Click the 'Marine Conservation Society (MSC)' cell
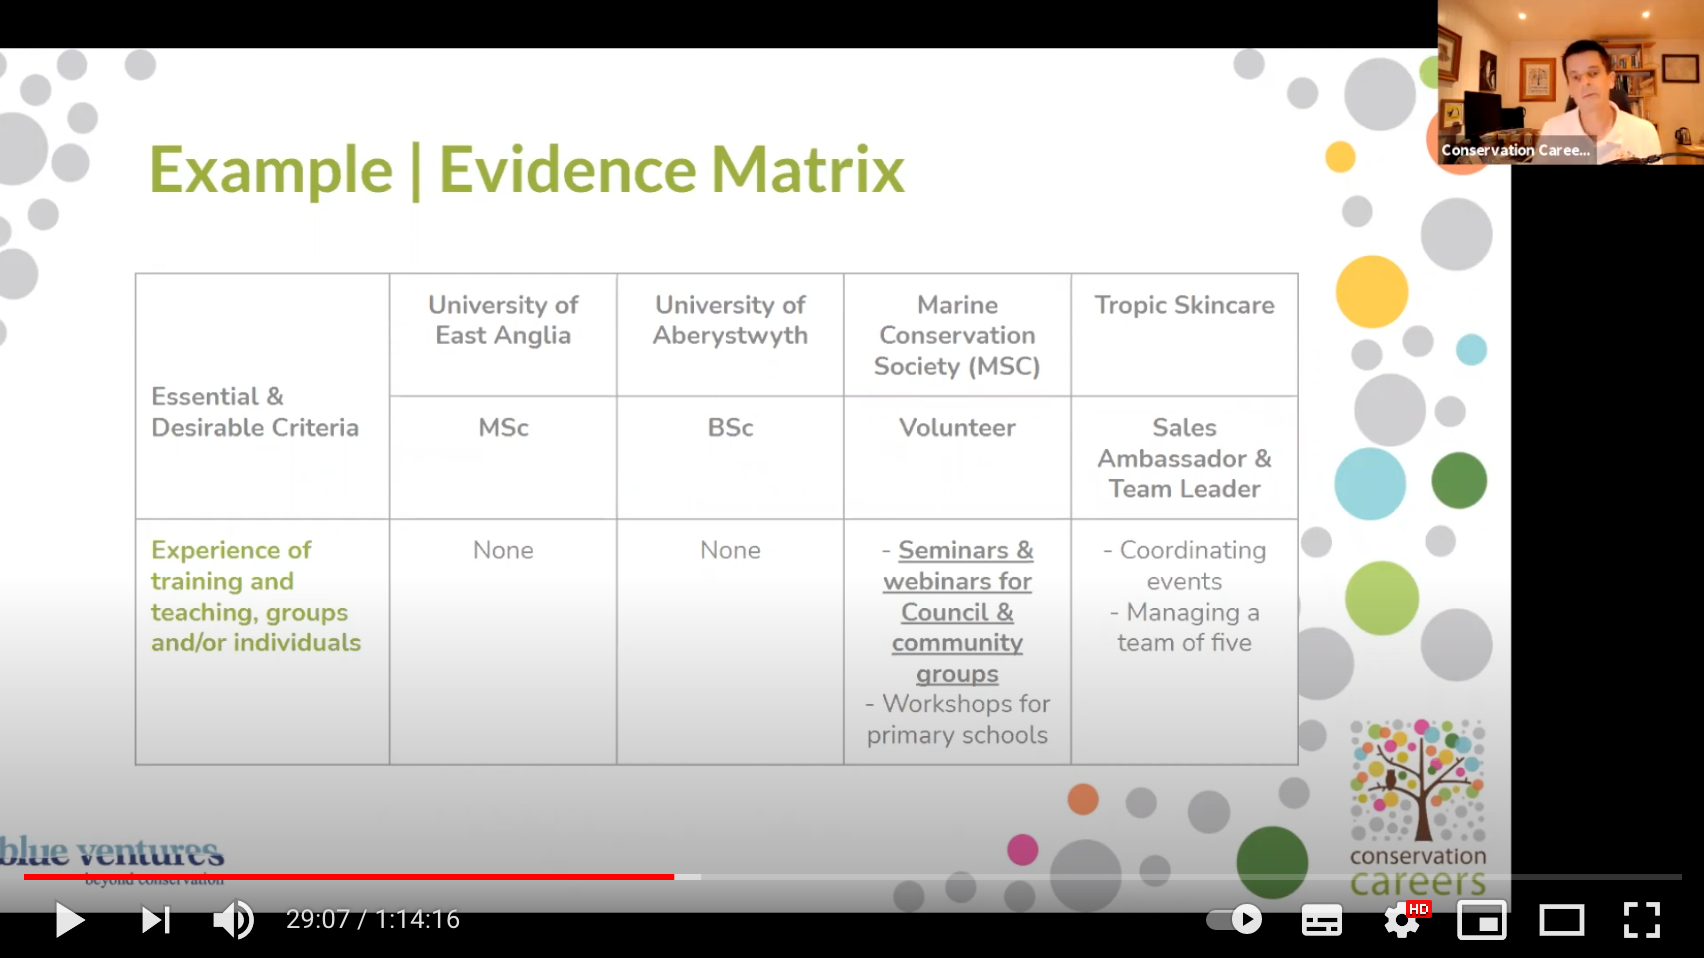Image resolution: width=1704 pixels, height=958 pixels. click(x=957, y=335)
